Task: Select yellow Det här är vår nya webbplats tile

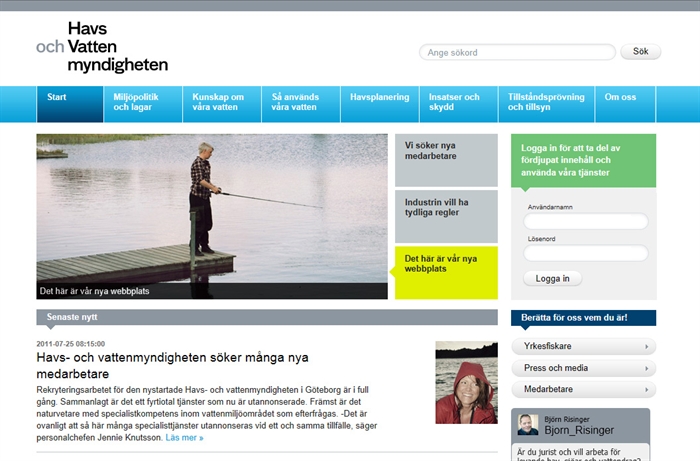Action: click(446, 273)
